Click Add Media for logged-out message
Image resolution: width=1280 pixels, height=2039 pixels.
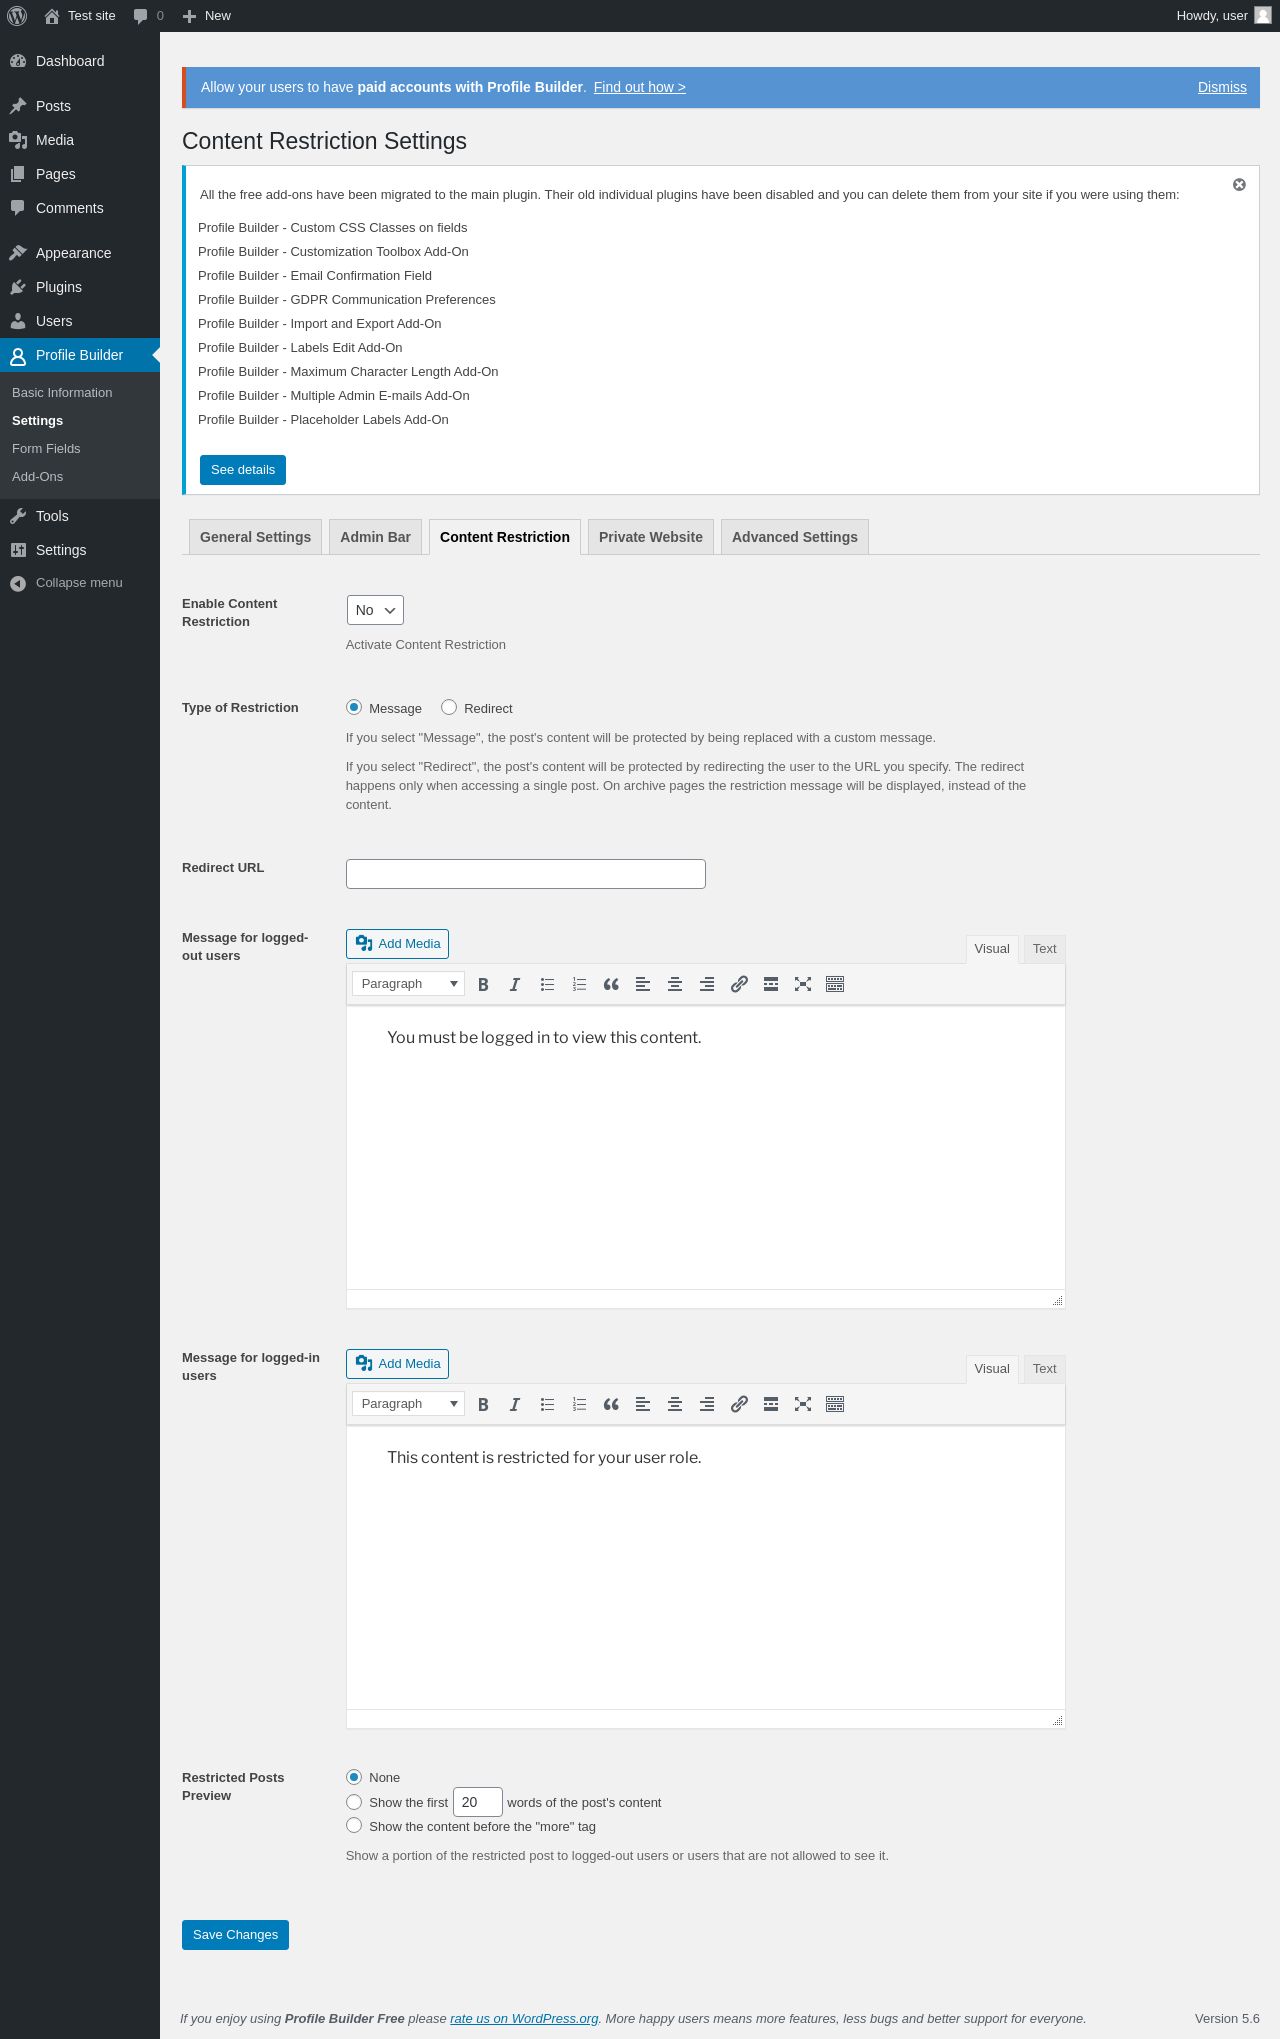pos(397,944)
